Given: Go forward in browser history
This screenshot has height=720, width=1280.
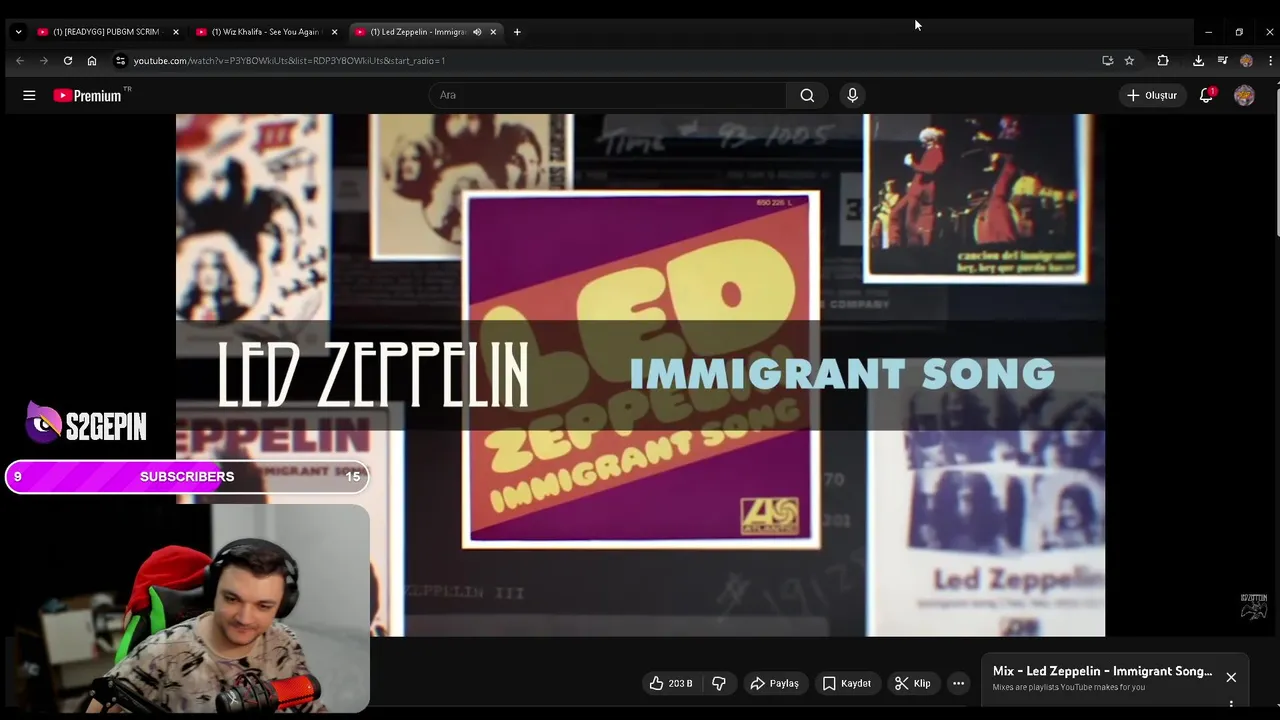Looking at the screenshot, I should point(44,61).
